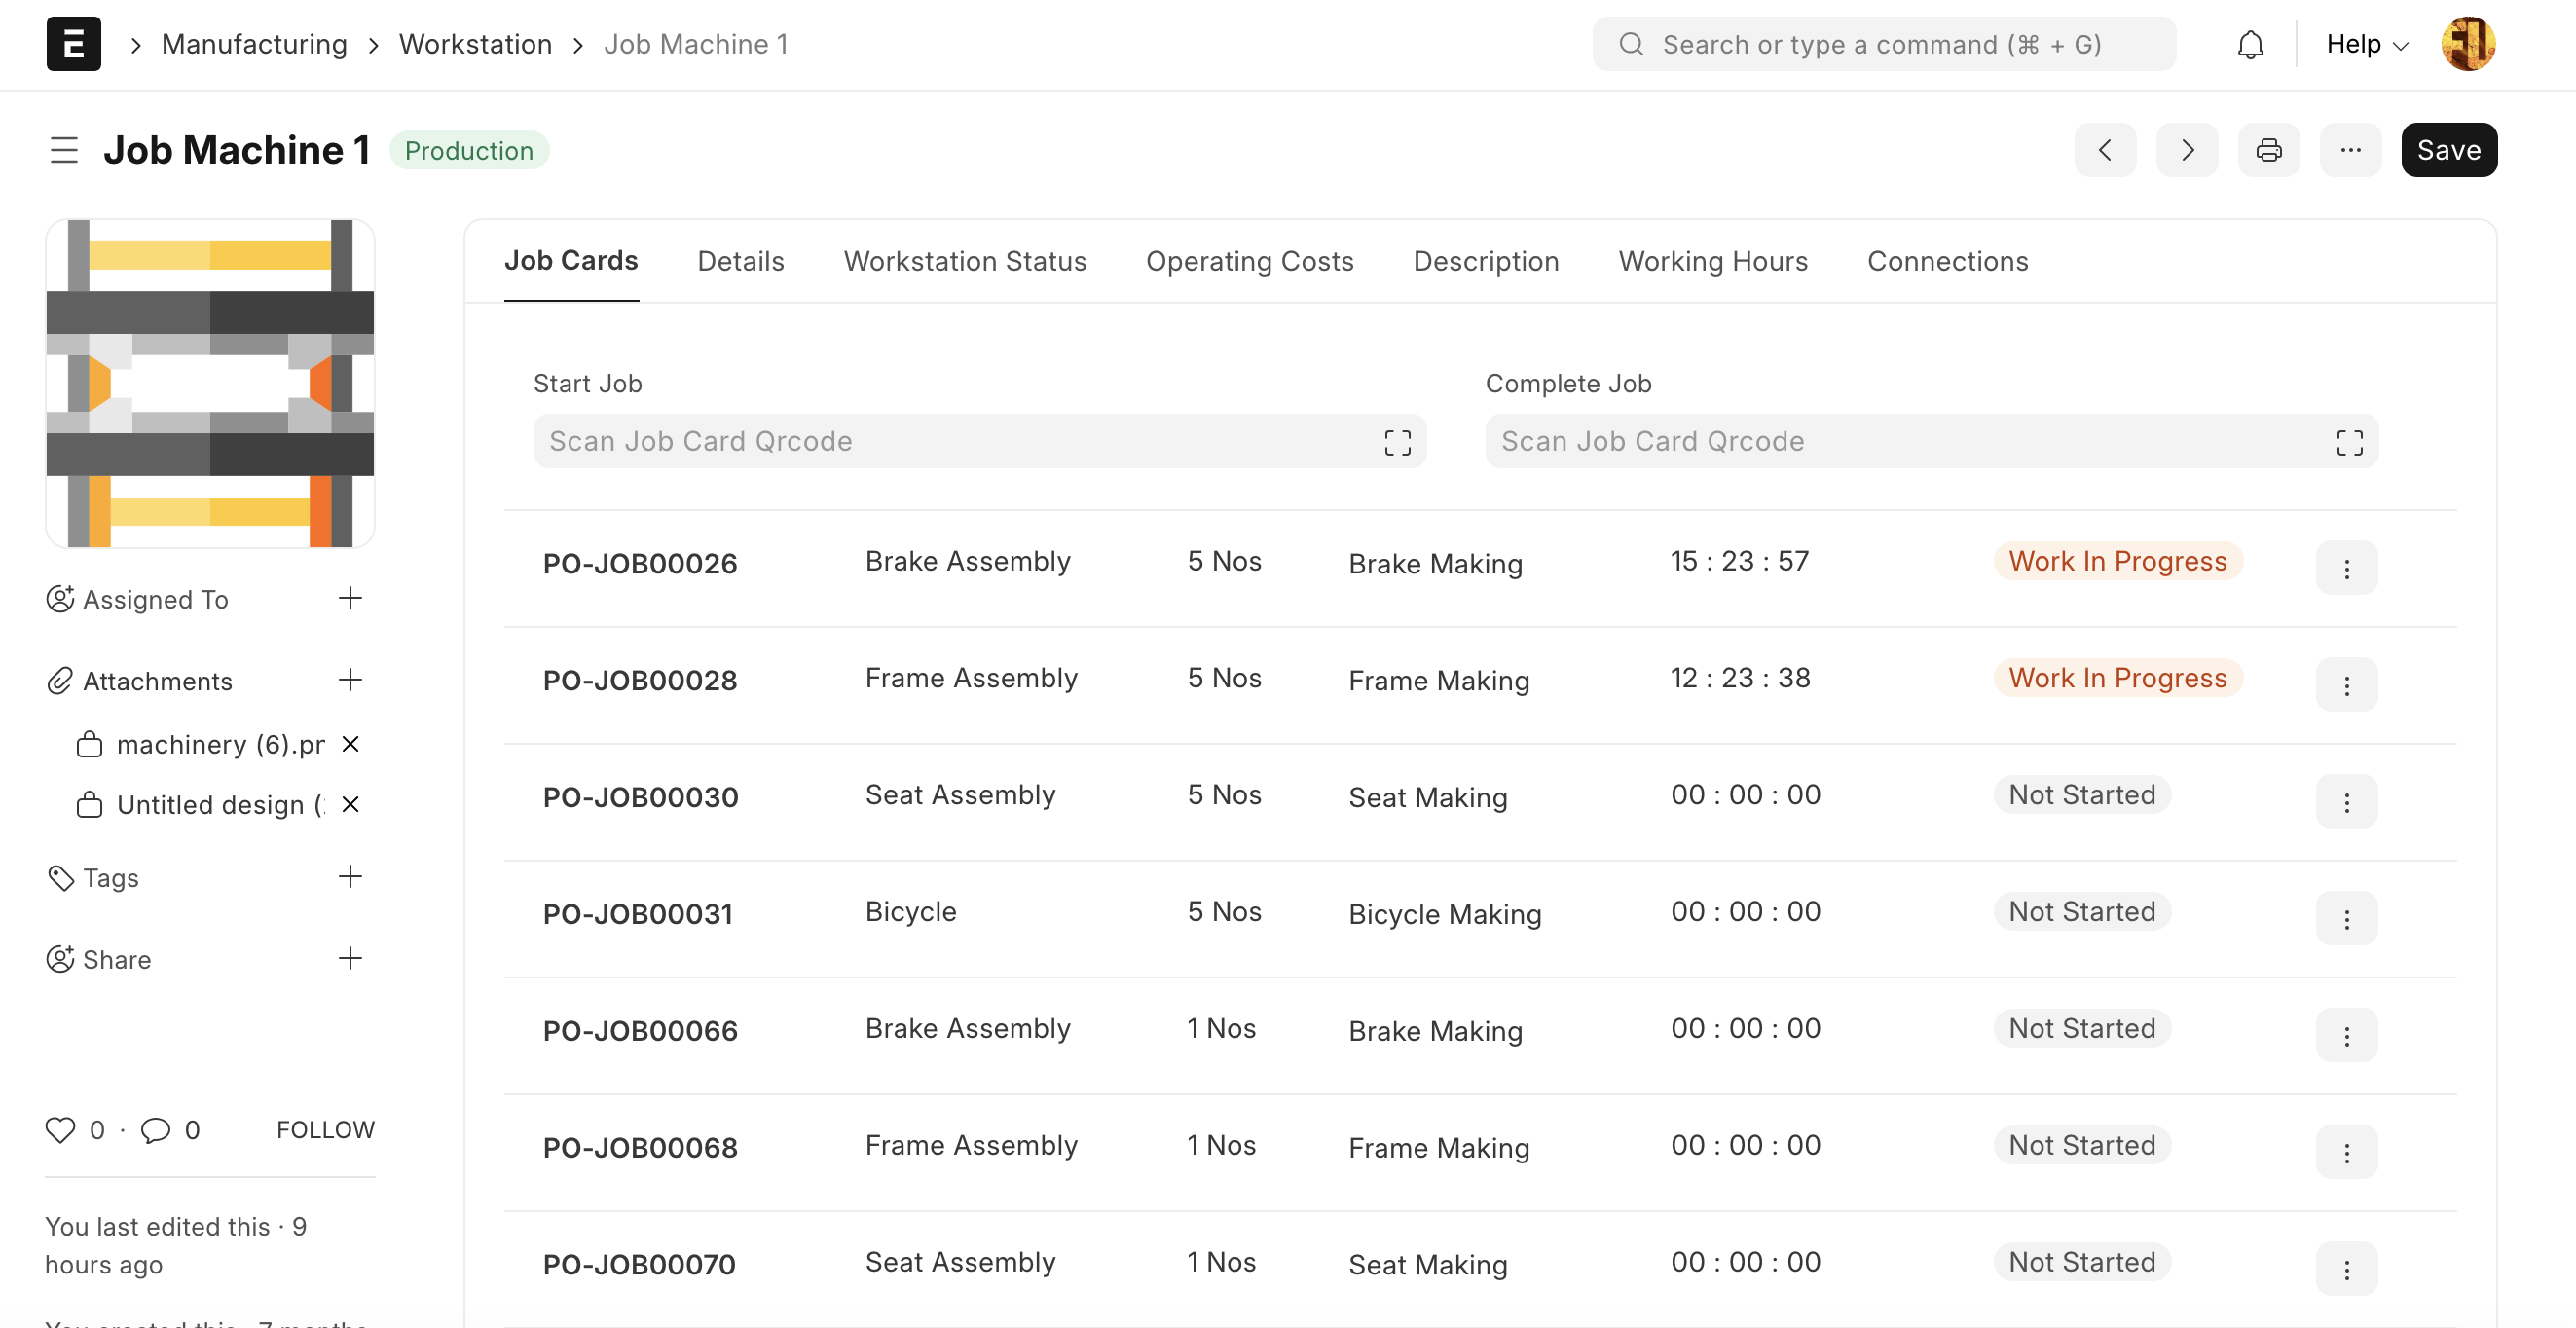Image resolution: width=2576 pixels, height=1328 pixels.
Task: Save the Job Machine 1 record
Action: (x=2449, y=149)
